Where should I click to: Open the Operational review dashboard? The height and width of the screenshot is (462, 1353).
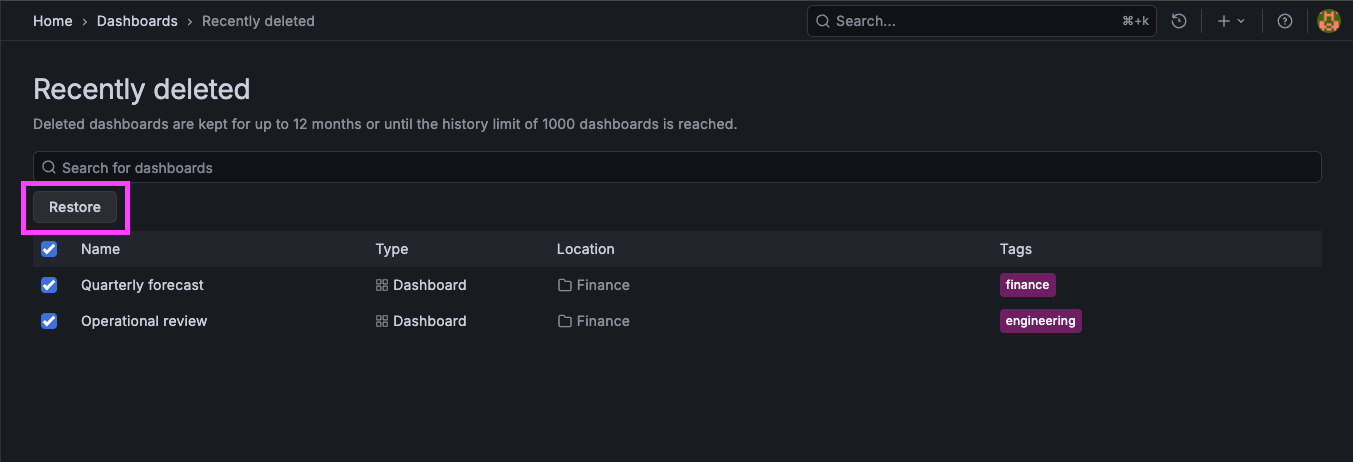(144, 321)
